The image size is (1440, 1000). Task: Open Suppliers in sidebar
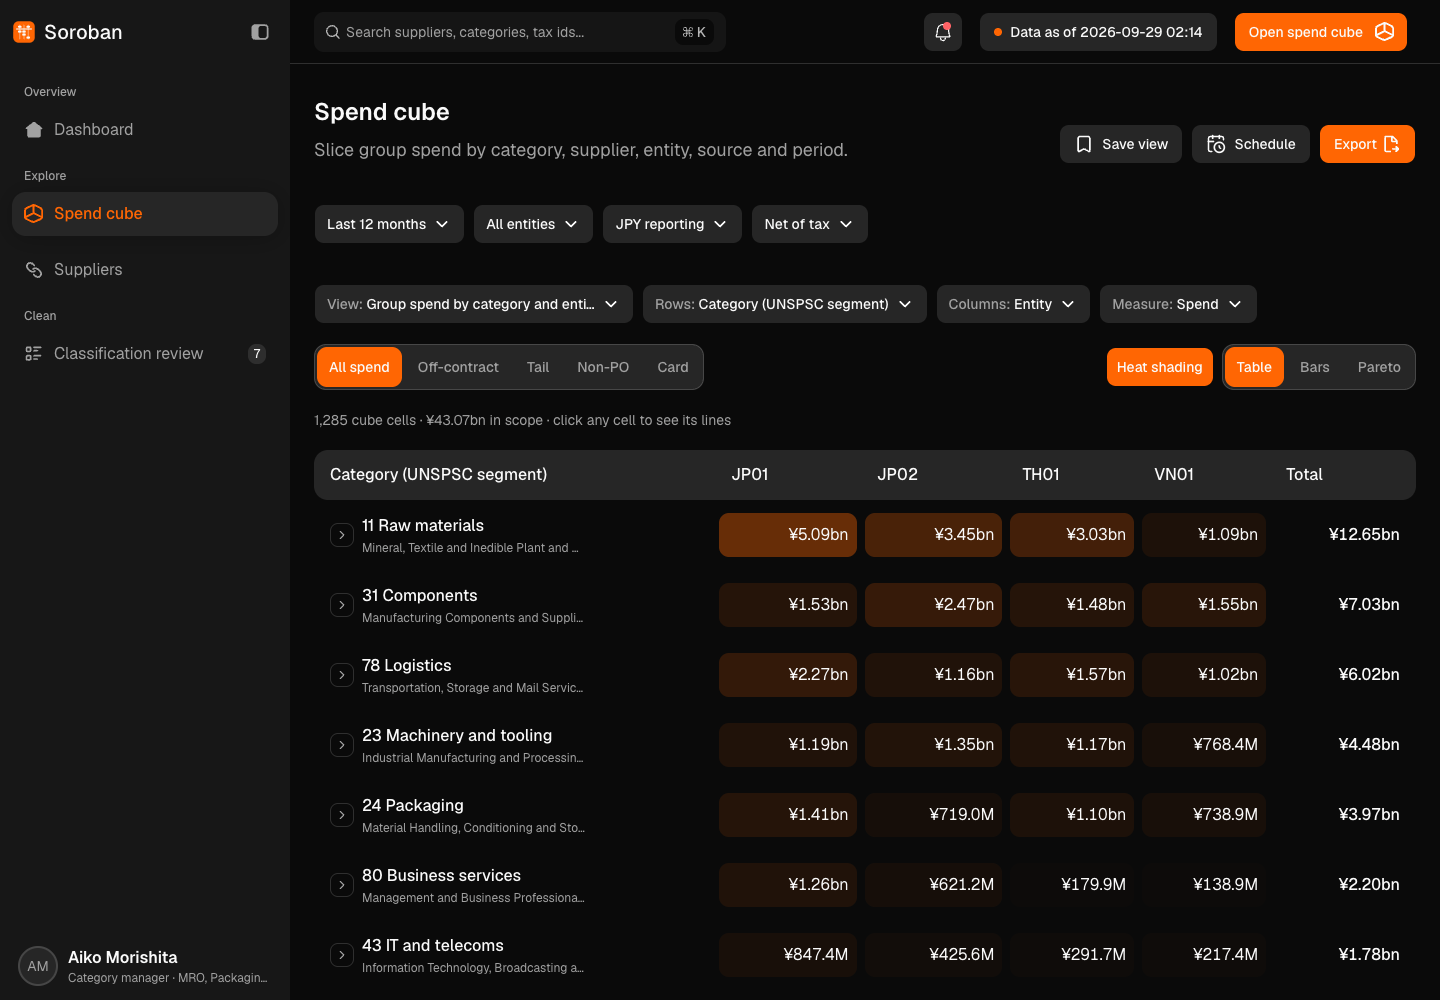point(145,270)
